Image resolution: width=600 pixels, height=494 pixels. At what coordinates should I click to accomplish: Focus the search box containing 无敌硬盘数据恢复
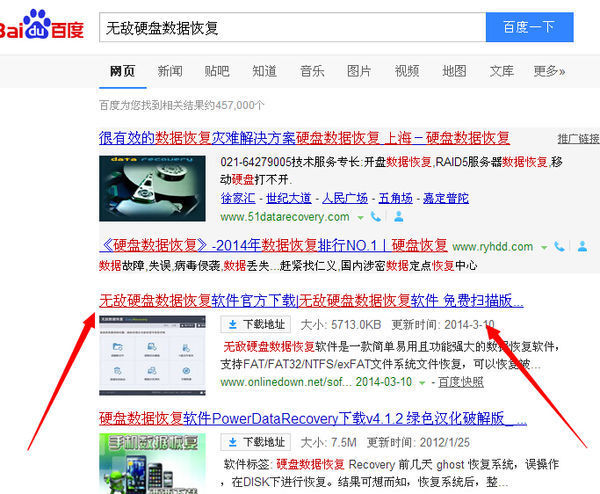click(293, 27)
